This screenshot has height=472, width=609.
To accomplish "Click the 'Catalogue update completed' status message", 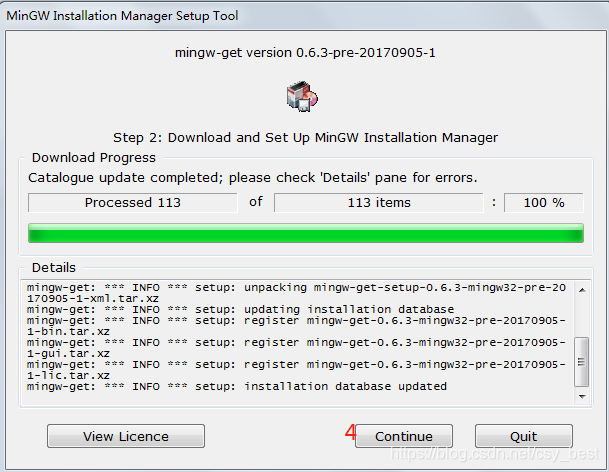I will (x=252, y=178).
